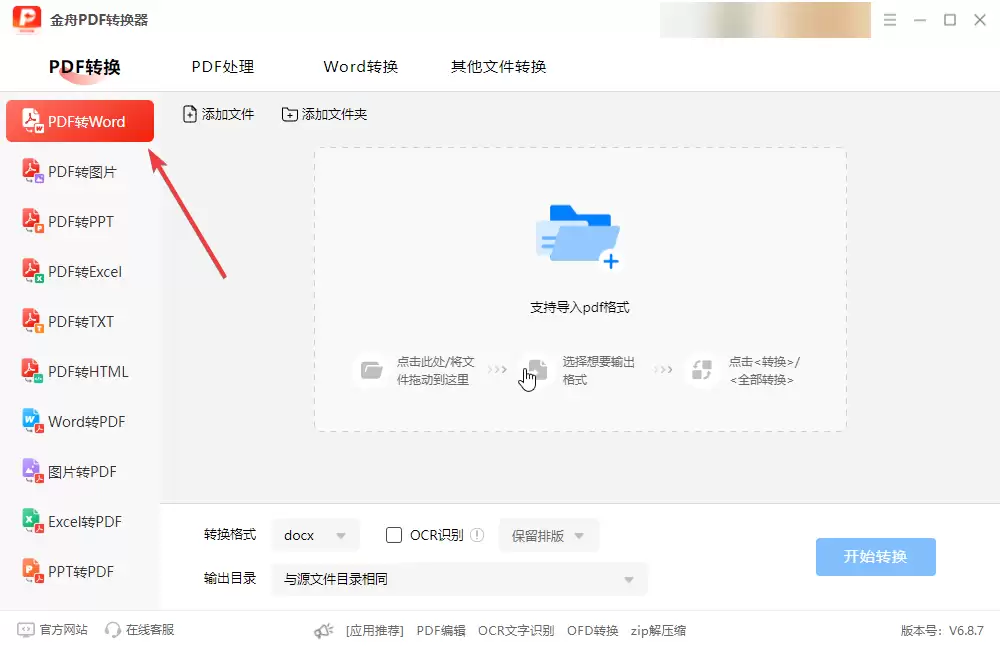Open the PDF转PPT conversion tool
1000x650 pixels.
click(75, 221)
